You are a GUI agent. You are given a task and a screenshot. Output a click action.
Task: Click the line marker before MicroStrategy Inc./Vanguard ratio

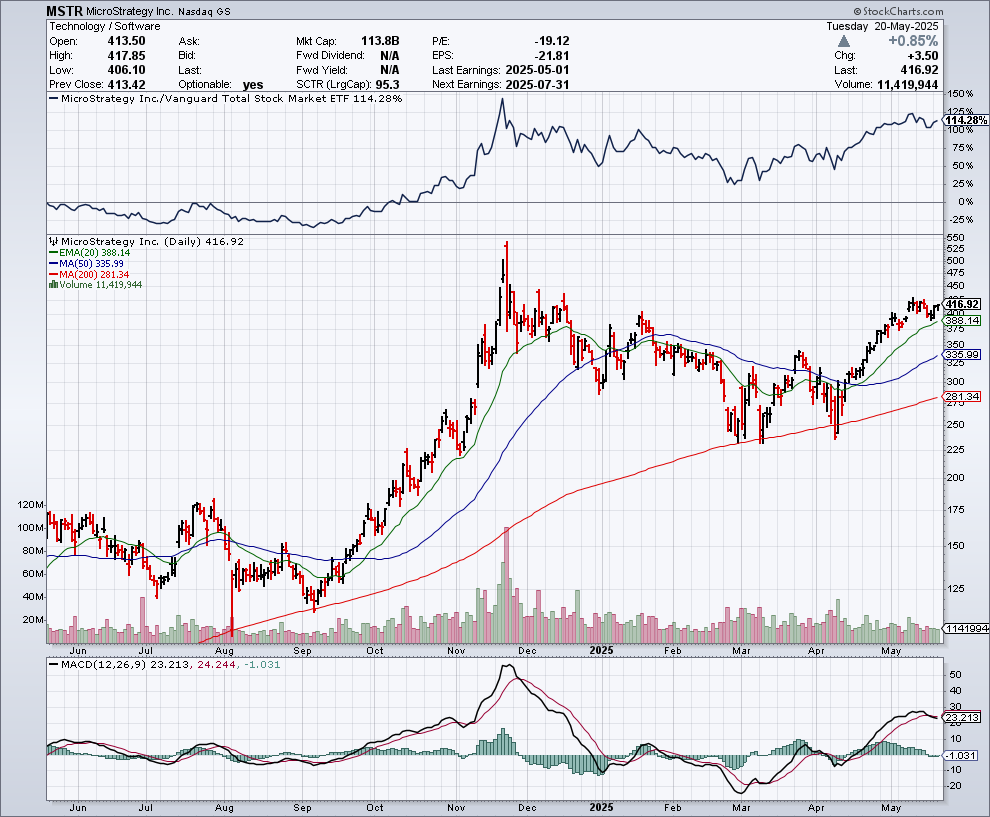tap(54, 100)
